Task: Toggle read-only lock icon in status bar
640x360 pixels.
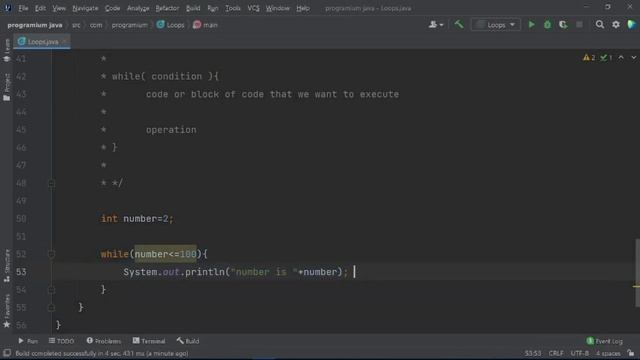Action: point(631,353)
